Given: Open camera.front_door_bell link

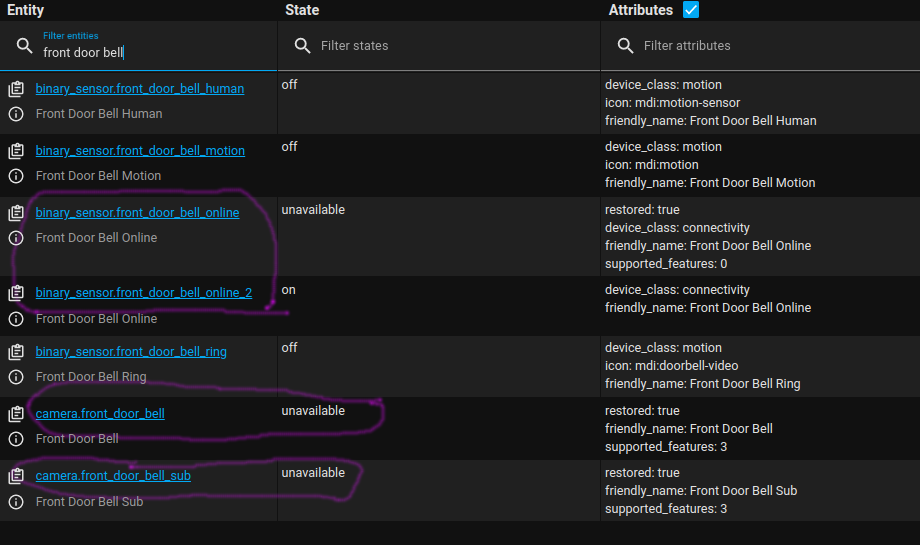Looking at the screenshot, I should [x=100, y=414].
